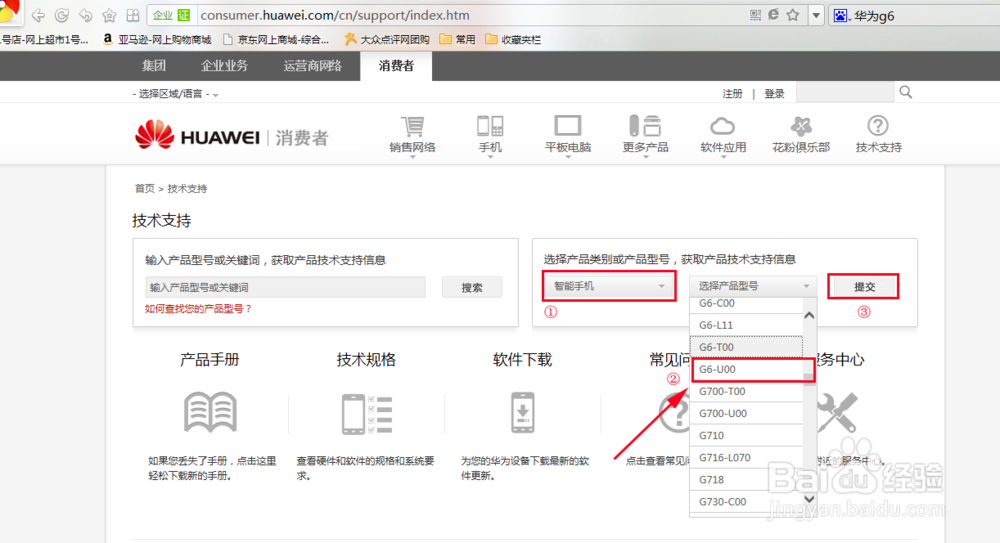Open 技术支持 question mark icon
The width and height of the screenshot is (1000, 543).
pyautogui.click(x=878, y=126)
